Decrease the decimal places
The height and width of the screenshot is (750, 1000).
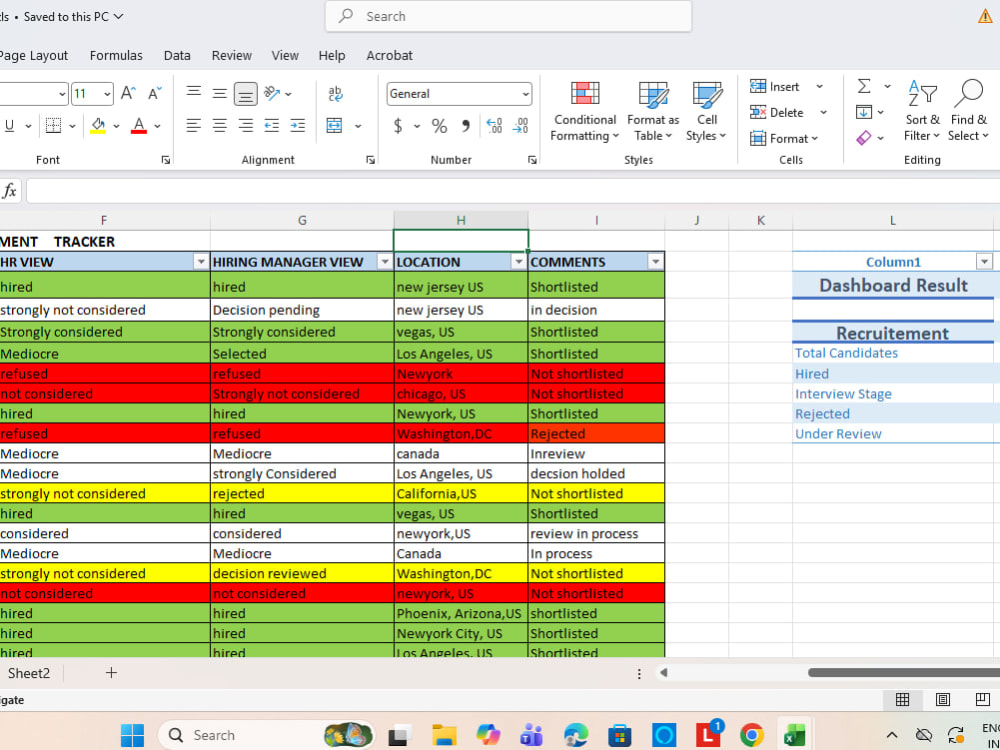(x=520, y=126)
